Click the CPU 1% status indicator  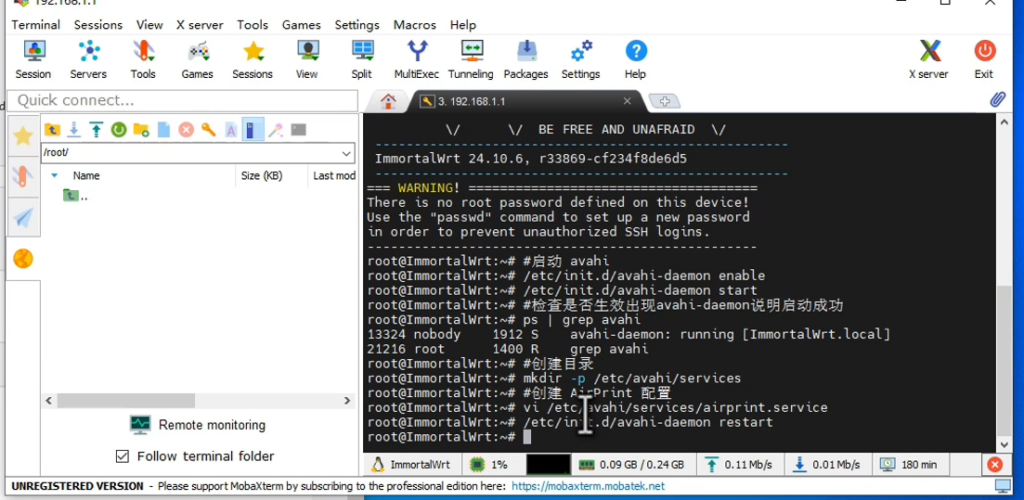point(489,465)
